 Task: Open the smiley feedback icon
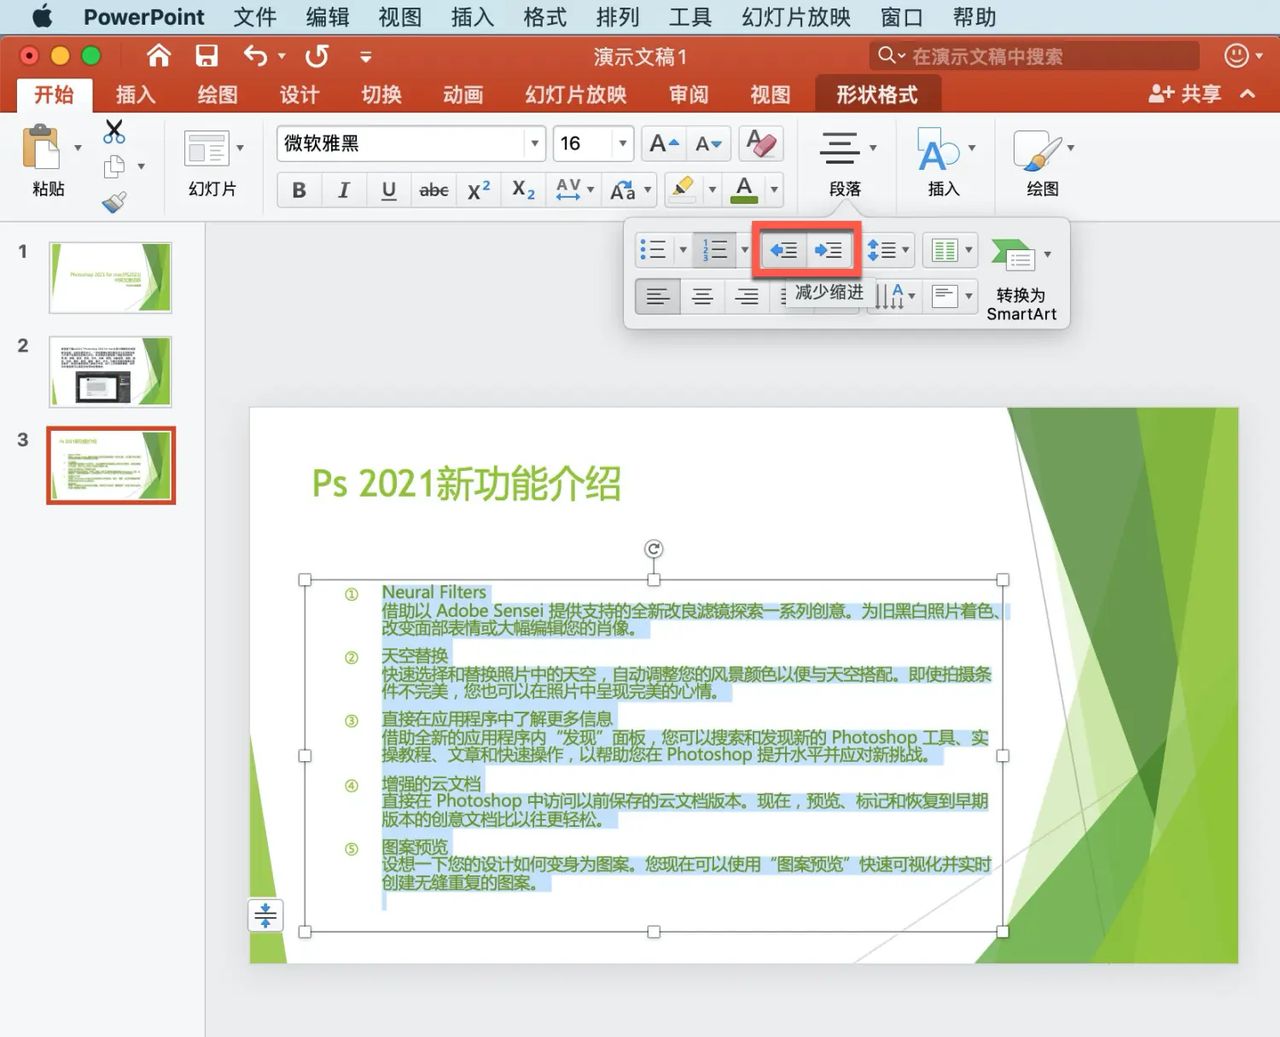1237,56
